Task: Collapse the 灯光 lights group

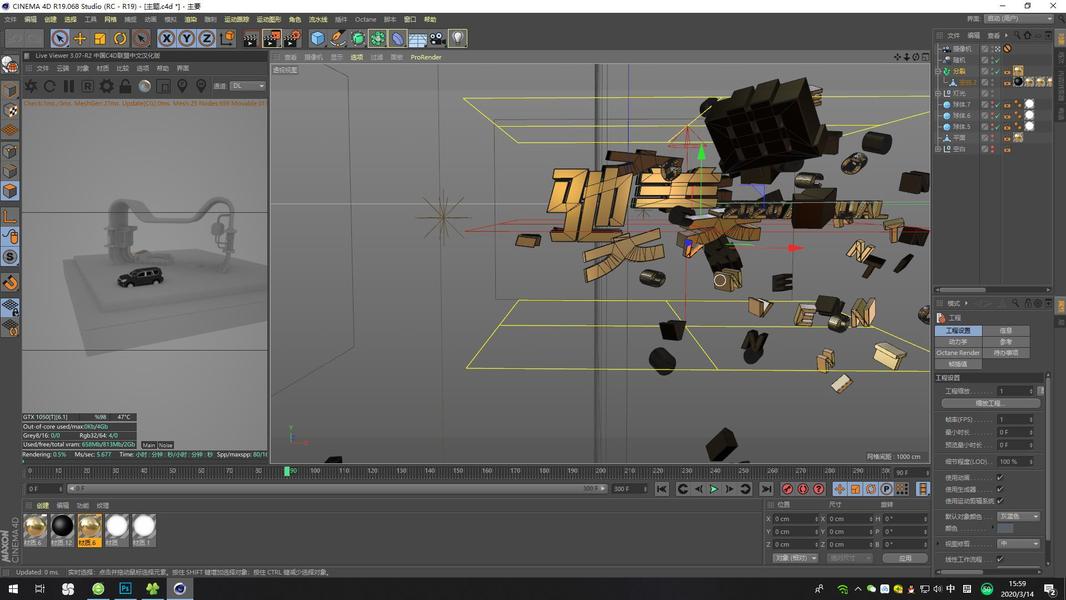Action: 938,93
